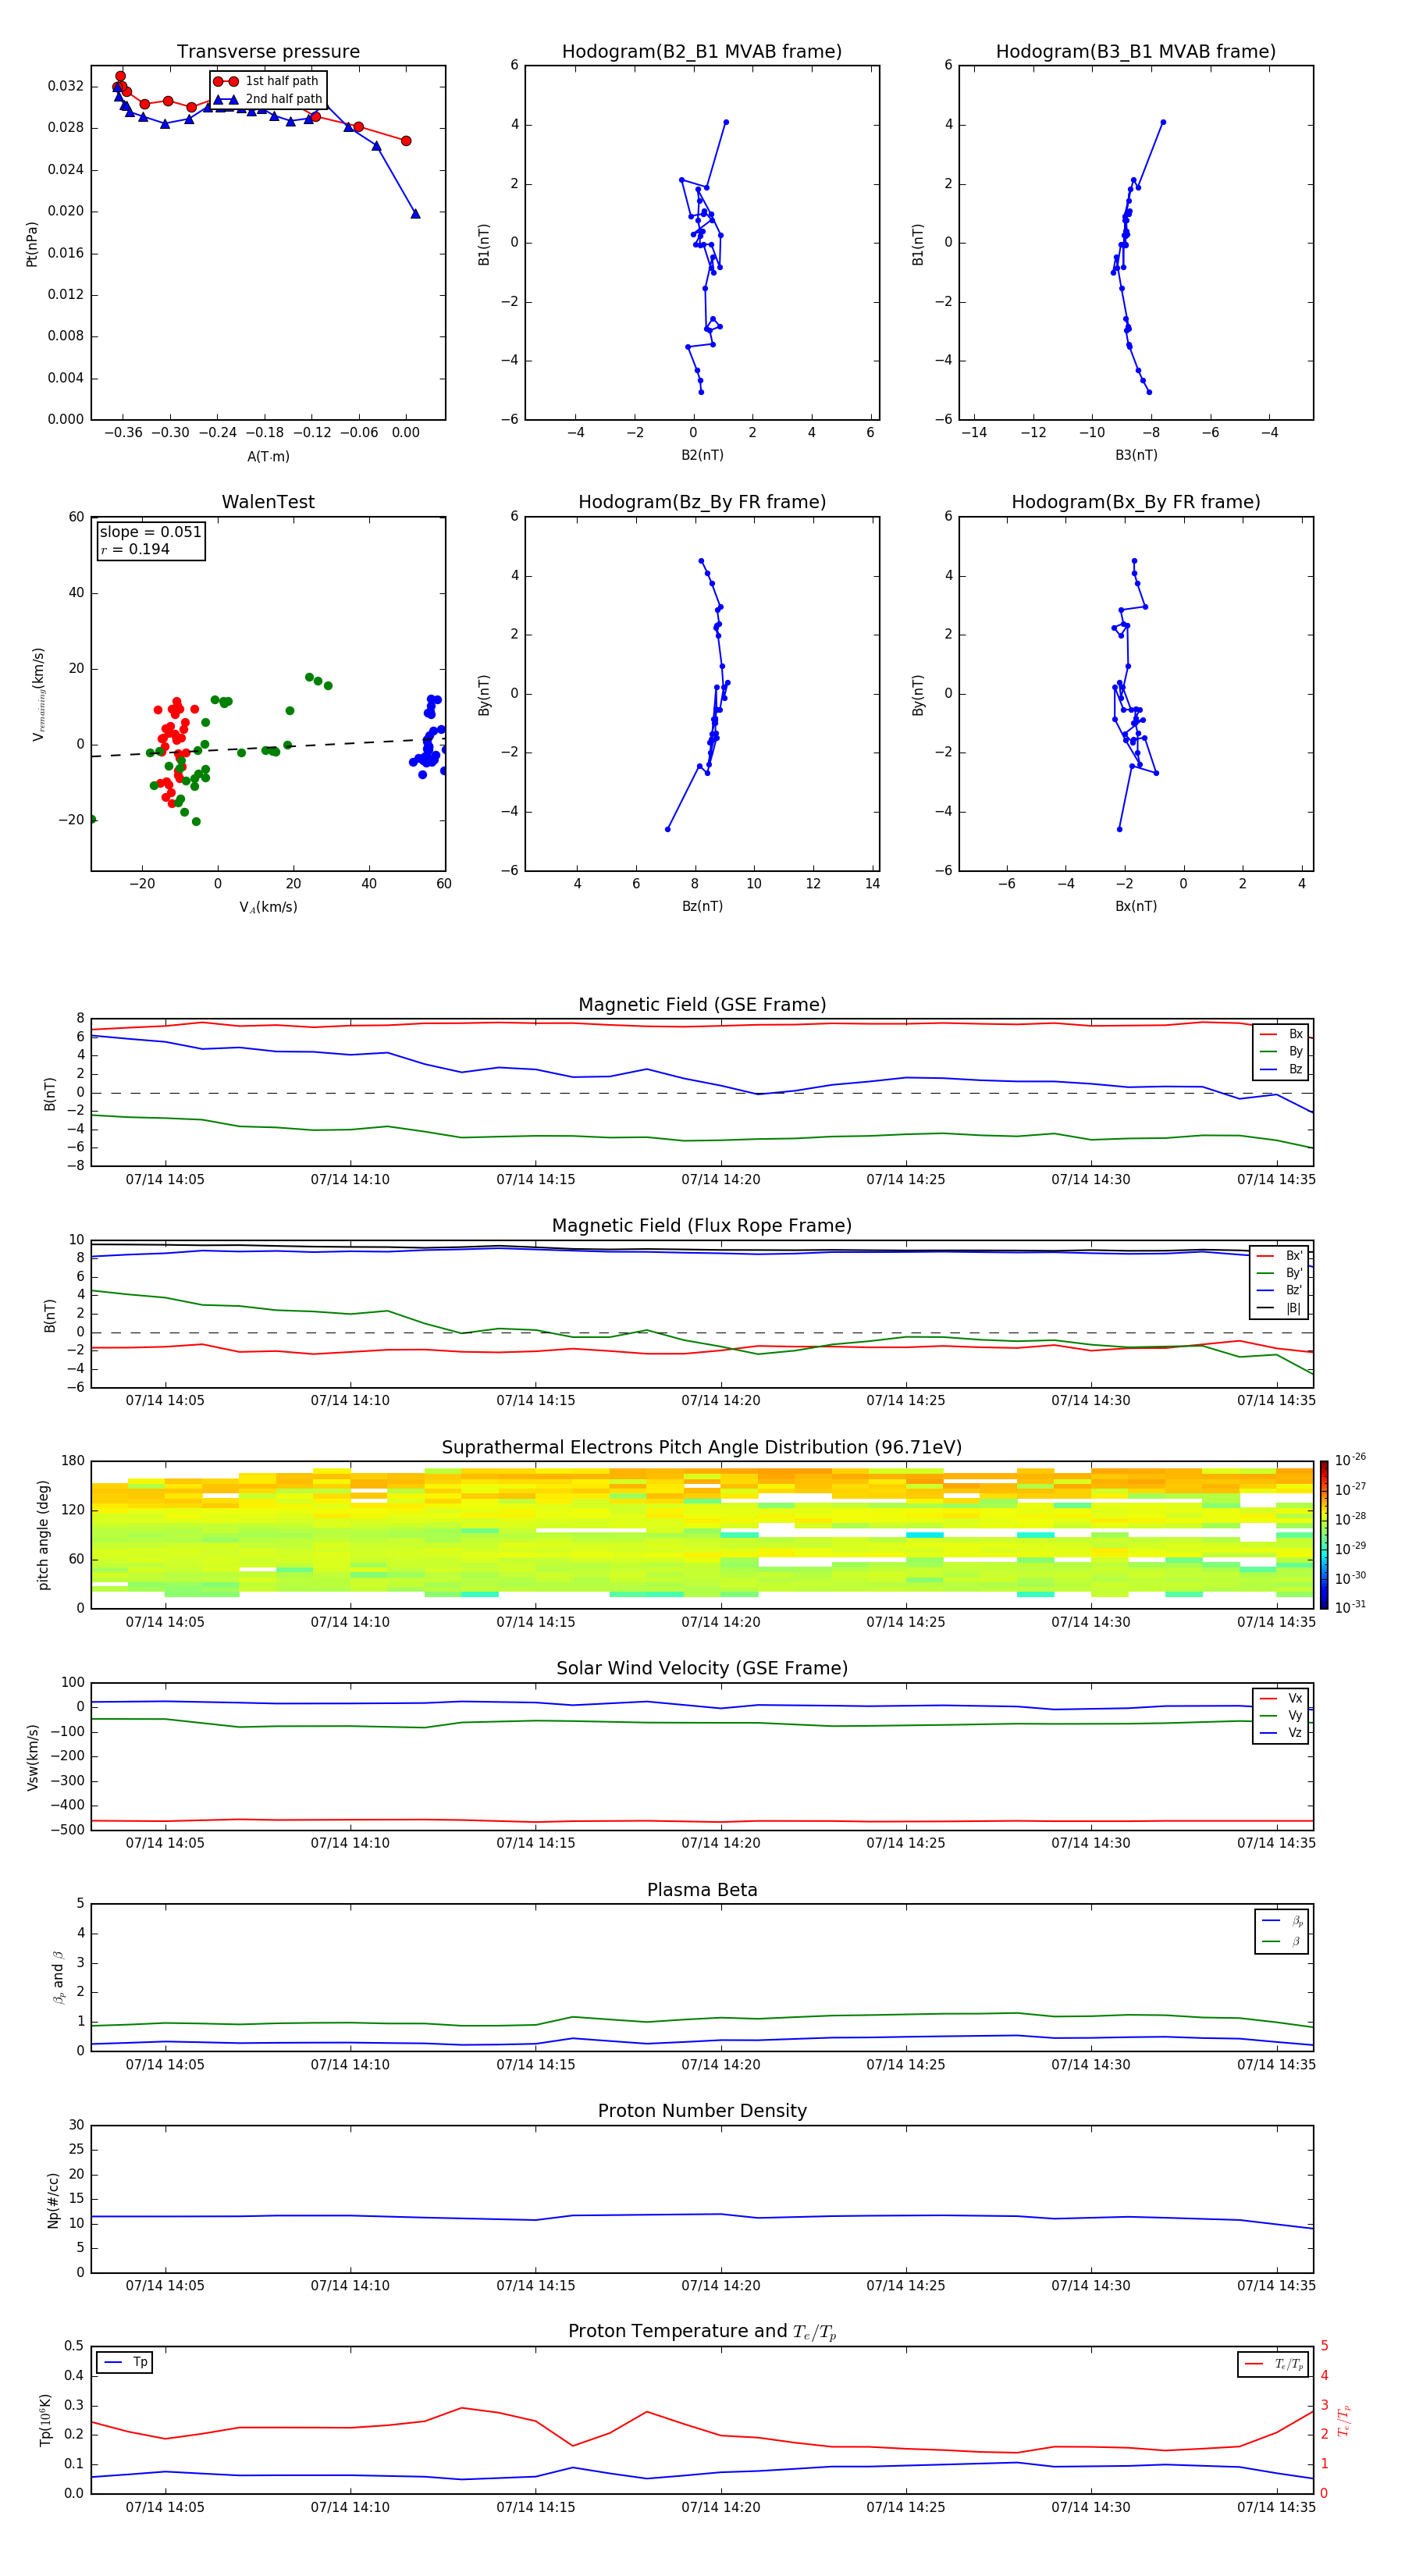Click the Vx legend entry
The width and height of the screenshot is (1405, 2576).
(x=1281, y=1698)
